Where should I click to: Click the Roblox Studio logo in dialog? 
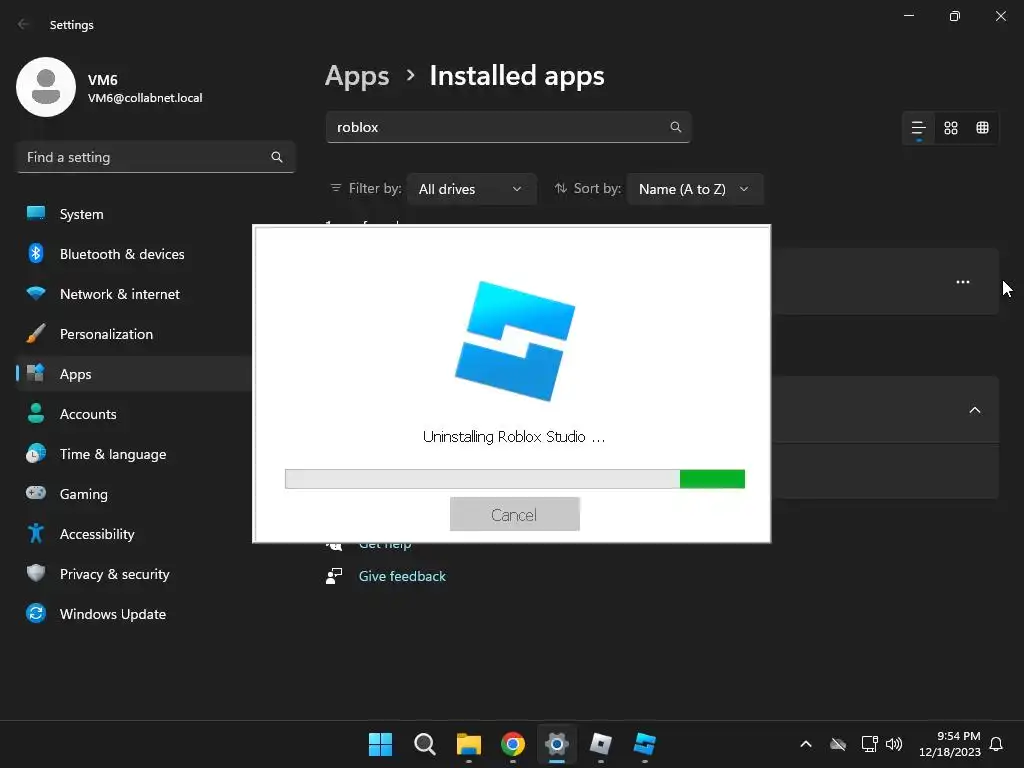coord(515,341)
